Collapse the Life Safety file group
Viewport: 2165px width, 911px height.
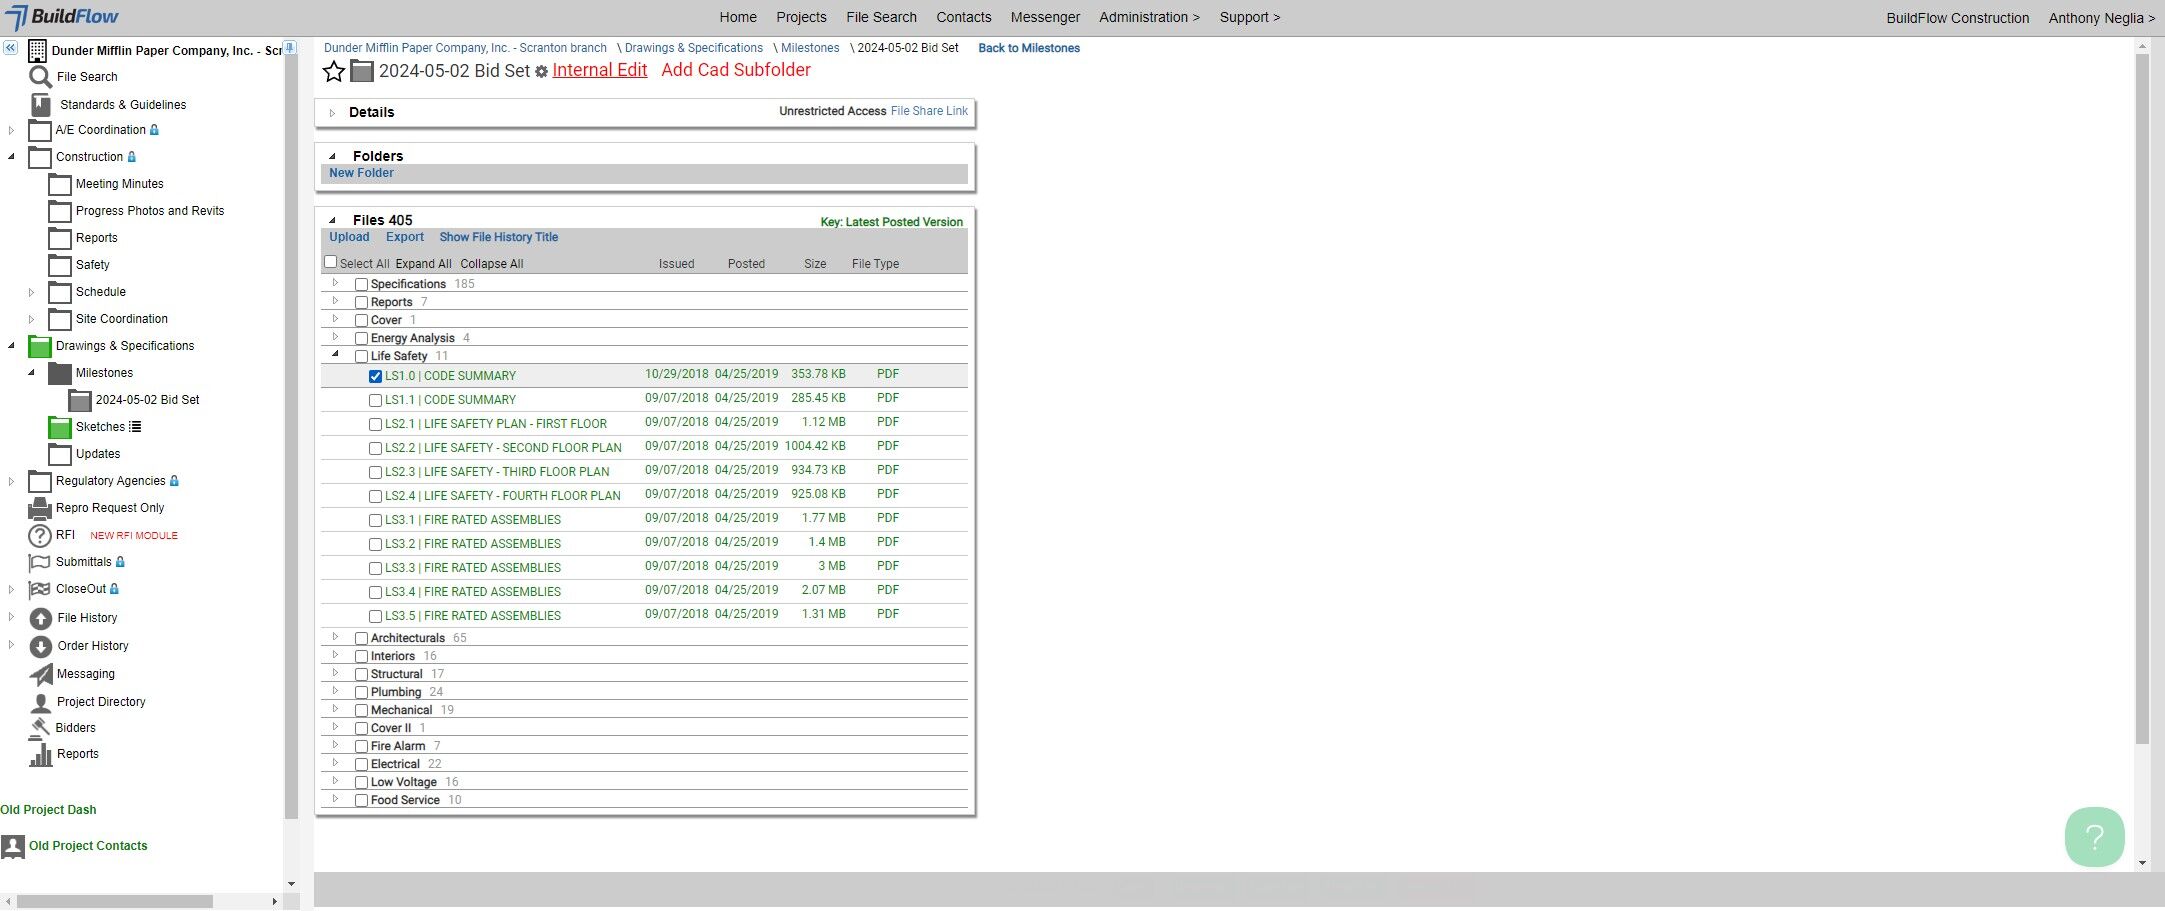point(336,355)
